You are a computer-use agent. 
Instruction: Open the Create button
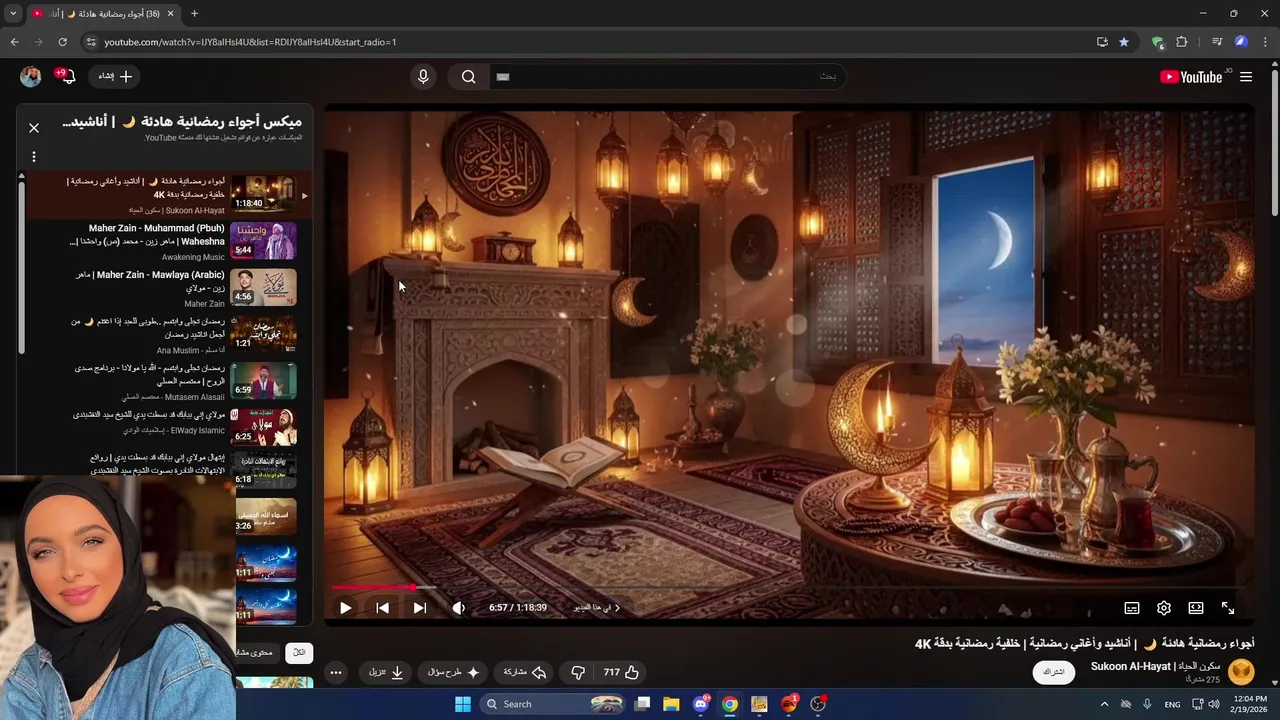tap(115, 76)
